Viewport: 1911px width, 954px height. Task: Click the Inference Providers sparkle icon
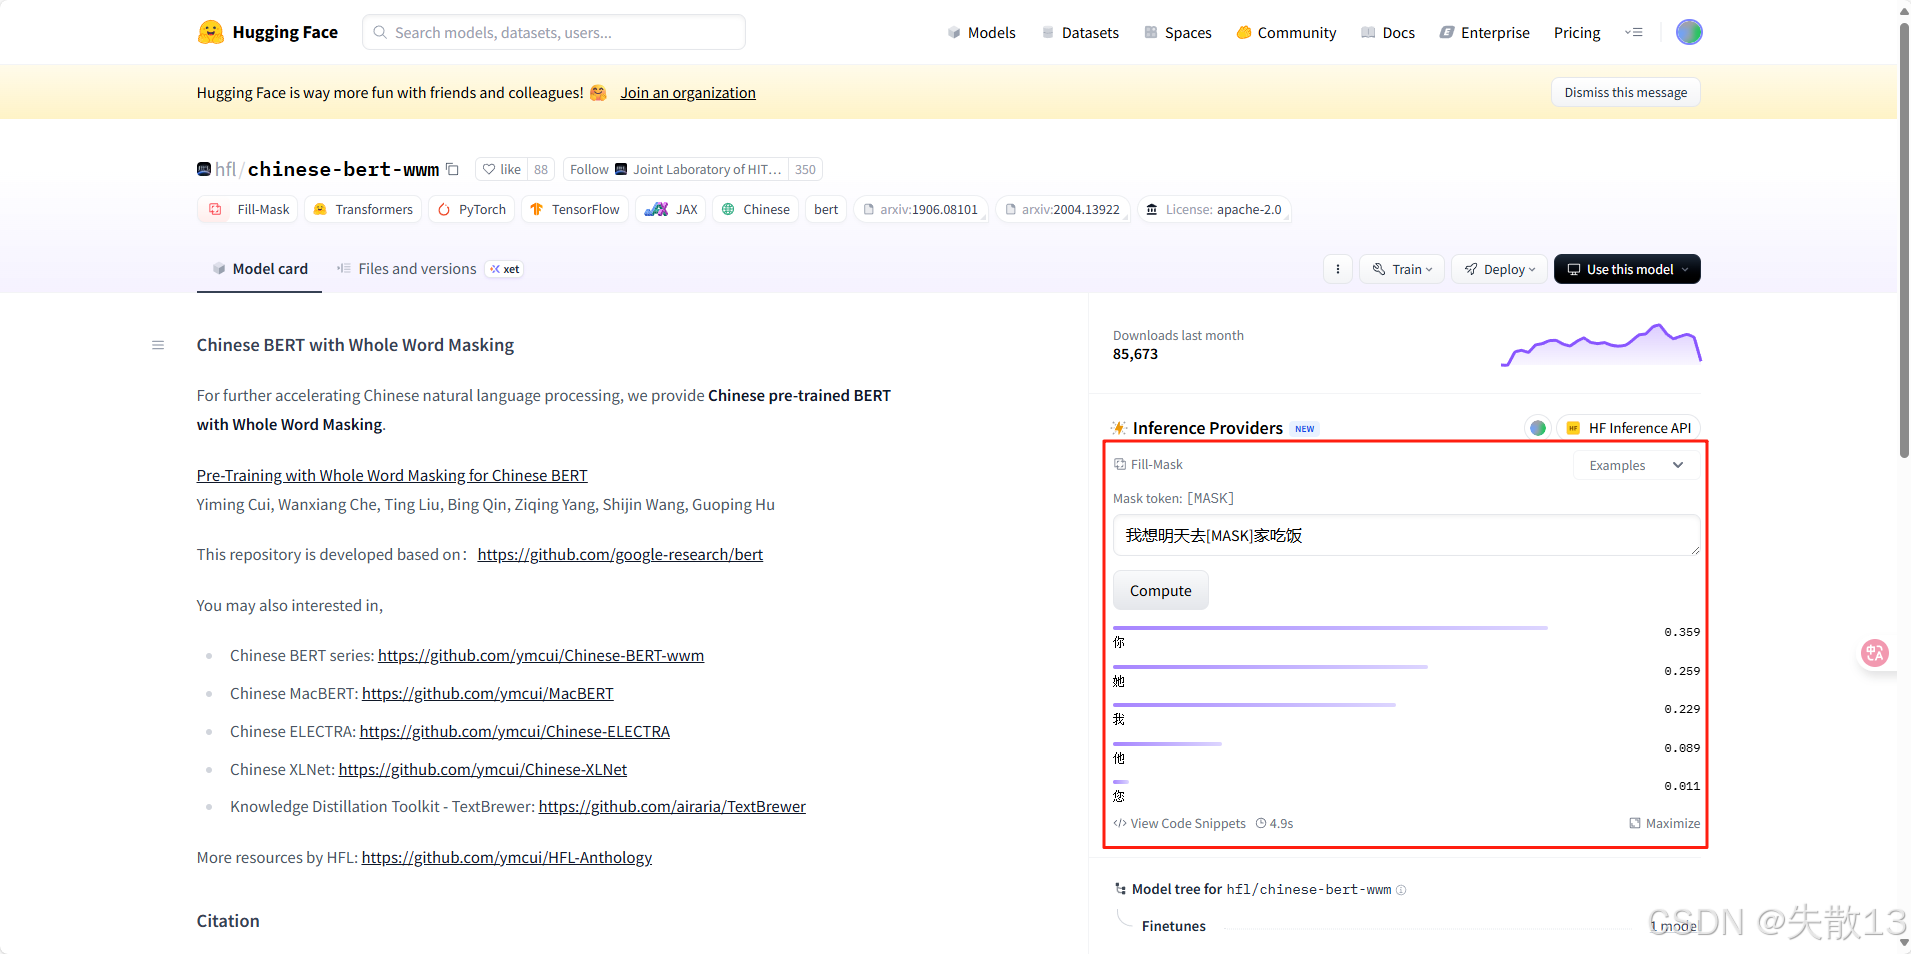(1119, 428)
